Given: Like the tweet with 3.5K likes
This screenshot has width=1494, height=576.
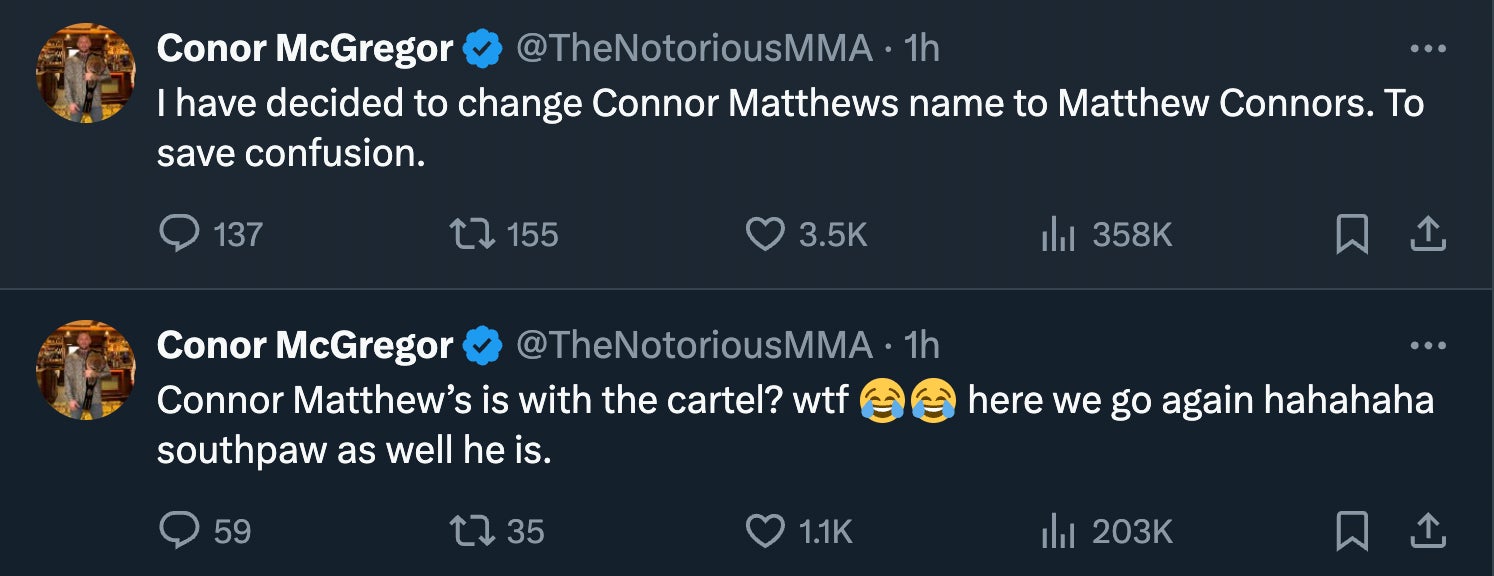Looking at the screenshot, I should pyautogui.click(x=766, y=234).
